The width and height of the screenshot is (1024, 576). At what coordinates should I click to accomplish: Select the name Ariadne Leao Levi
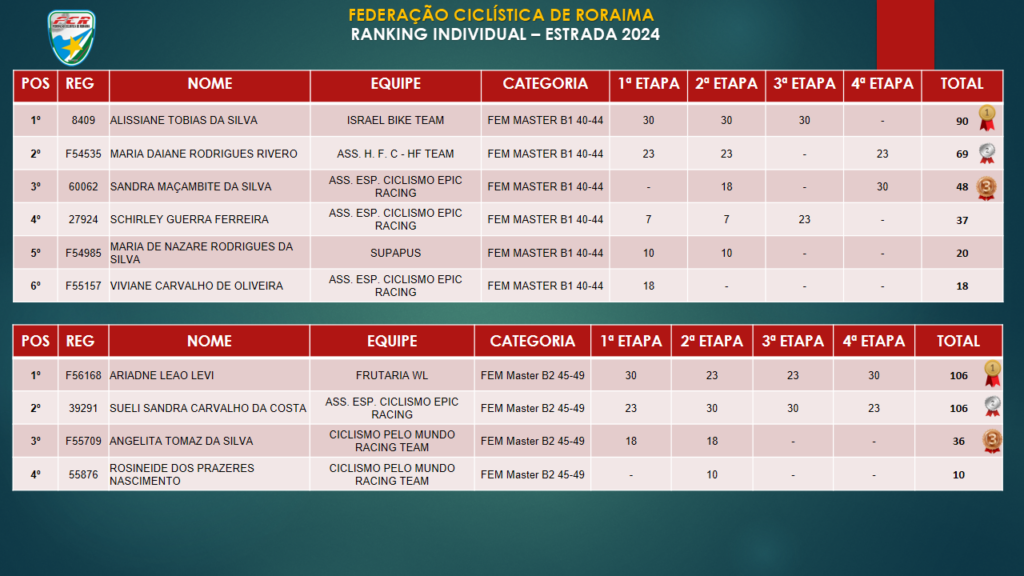tap(161, 376)
